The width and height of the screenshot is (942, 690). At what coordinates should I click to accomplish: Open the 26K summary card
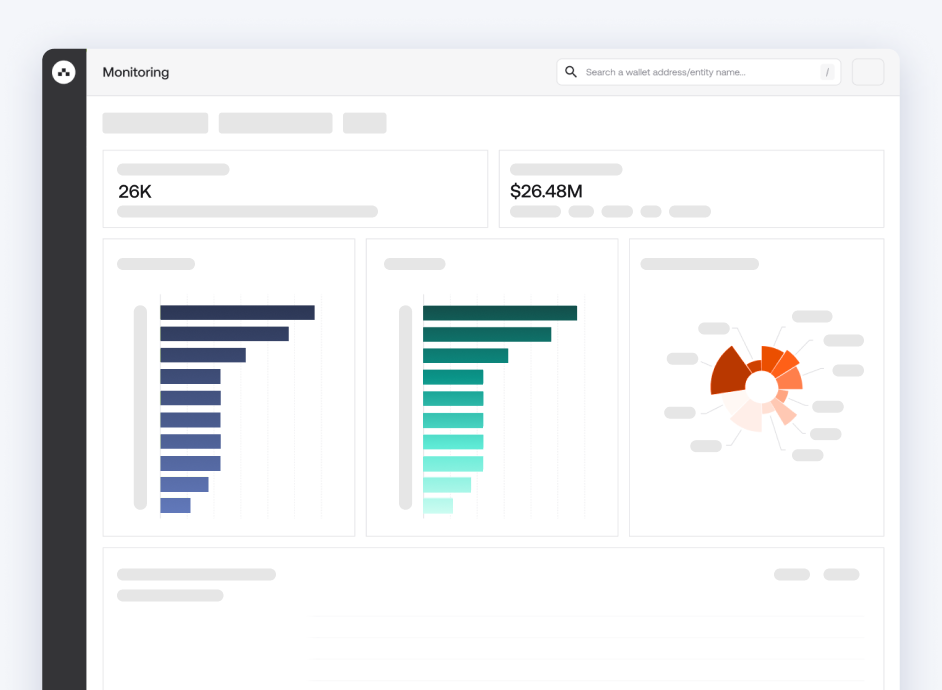coord(295,189)
